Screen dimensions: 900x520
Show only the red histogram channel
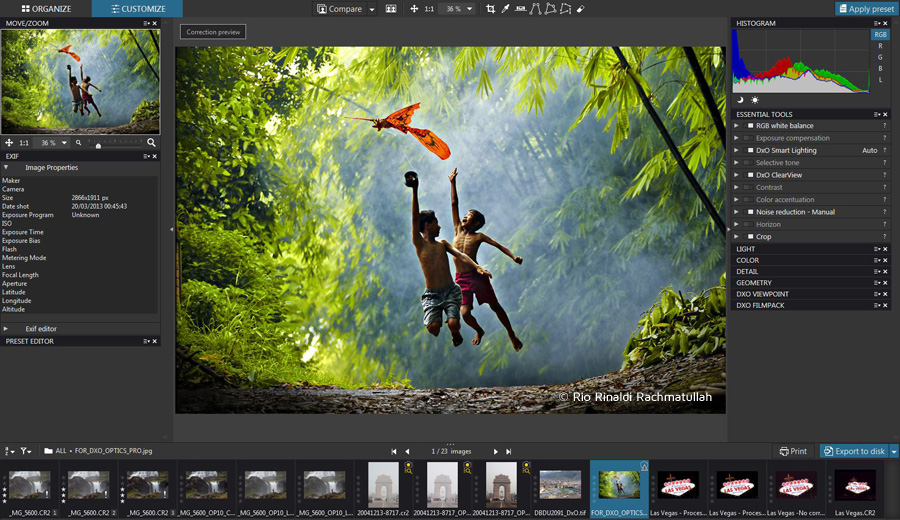880,46
